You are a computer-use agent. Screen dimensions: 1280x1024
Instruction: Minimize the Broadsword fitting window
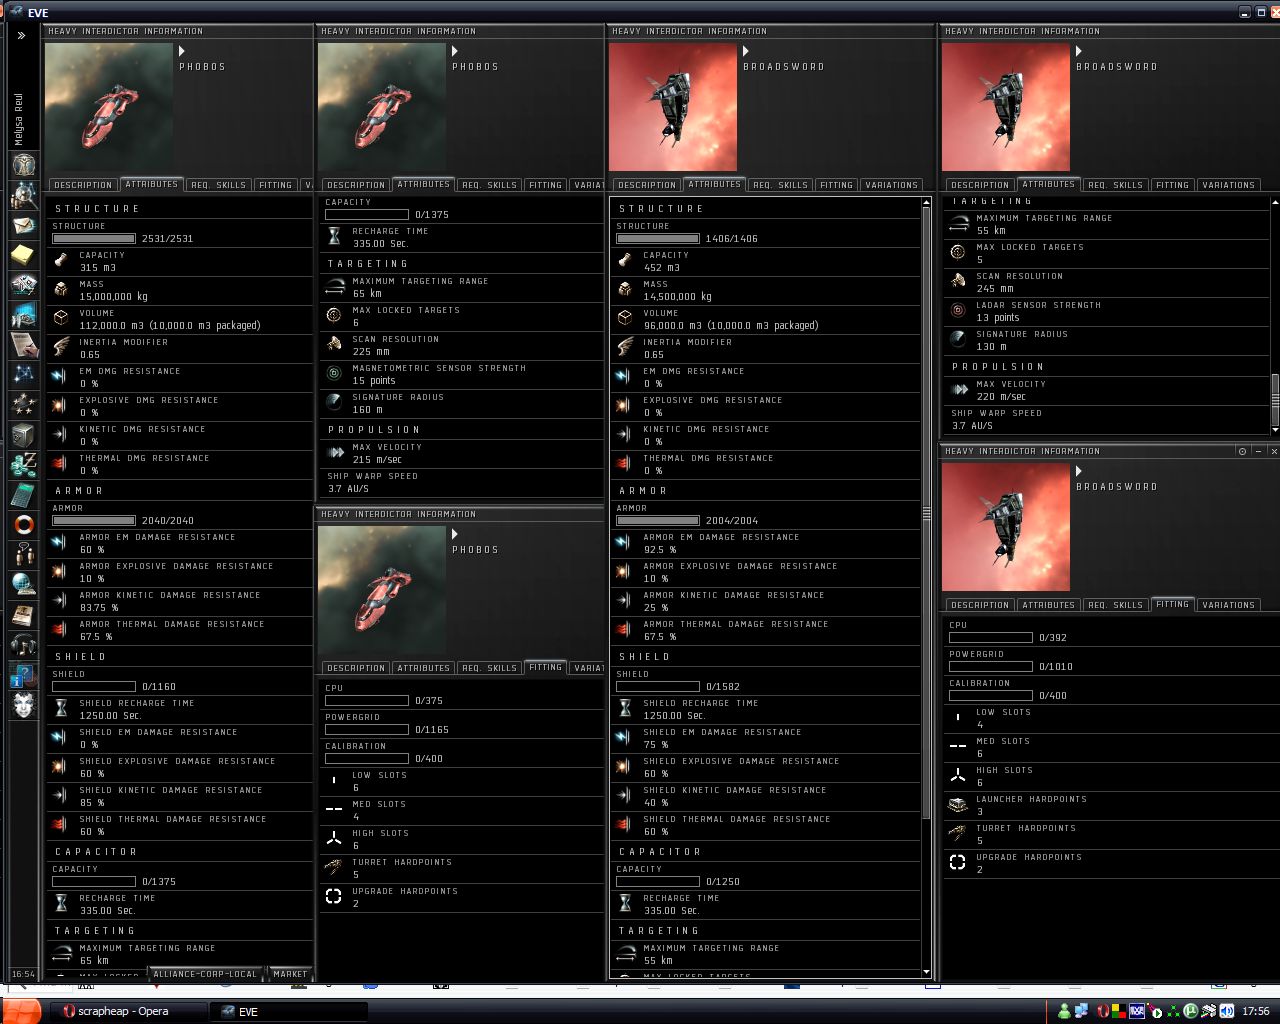pos(1258,451)
